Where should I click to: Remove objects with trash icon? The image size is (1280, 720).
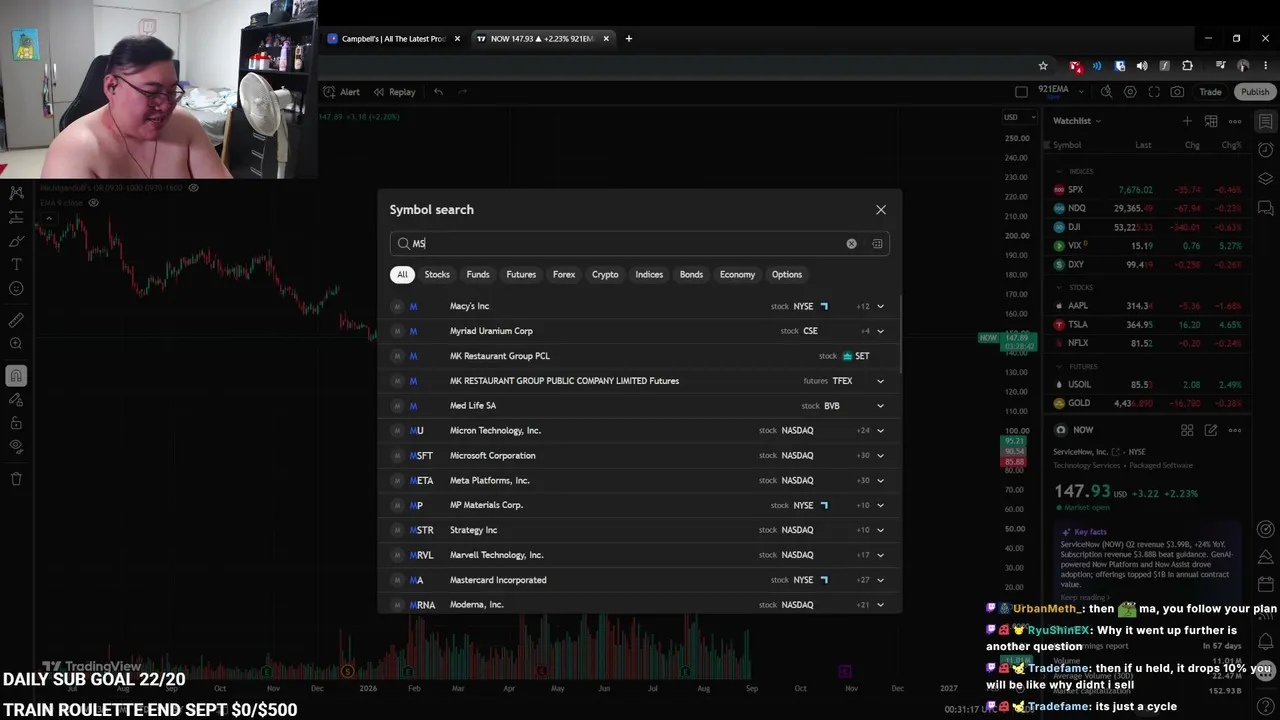coord(16,479)
